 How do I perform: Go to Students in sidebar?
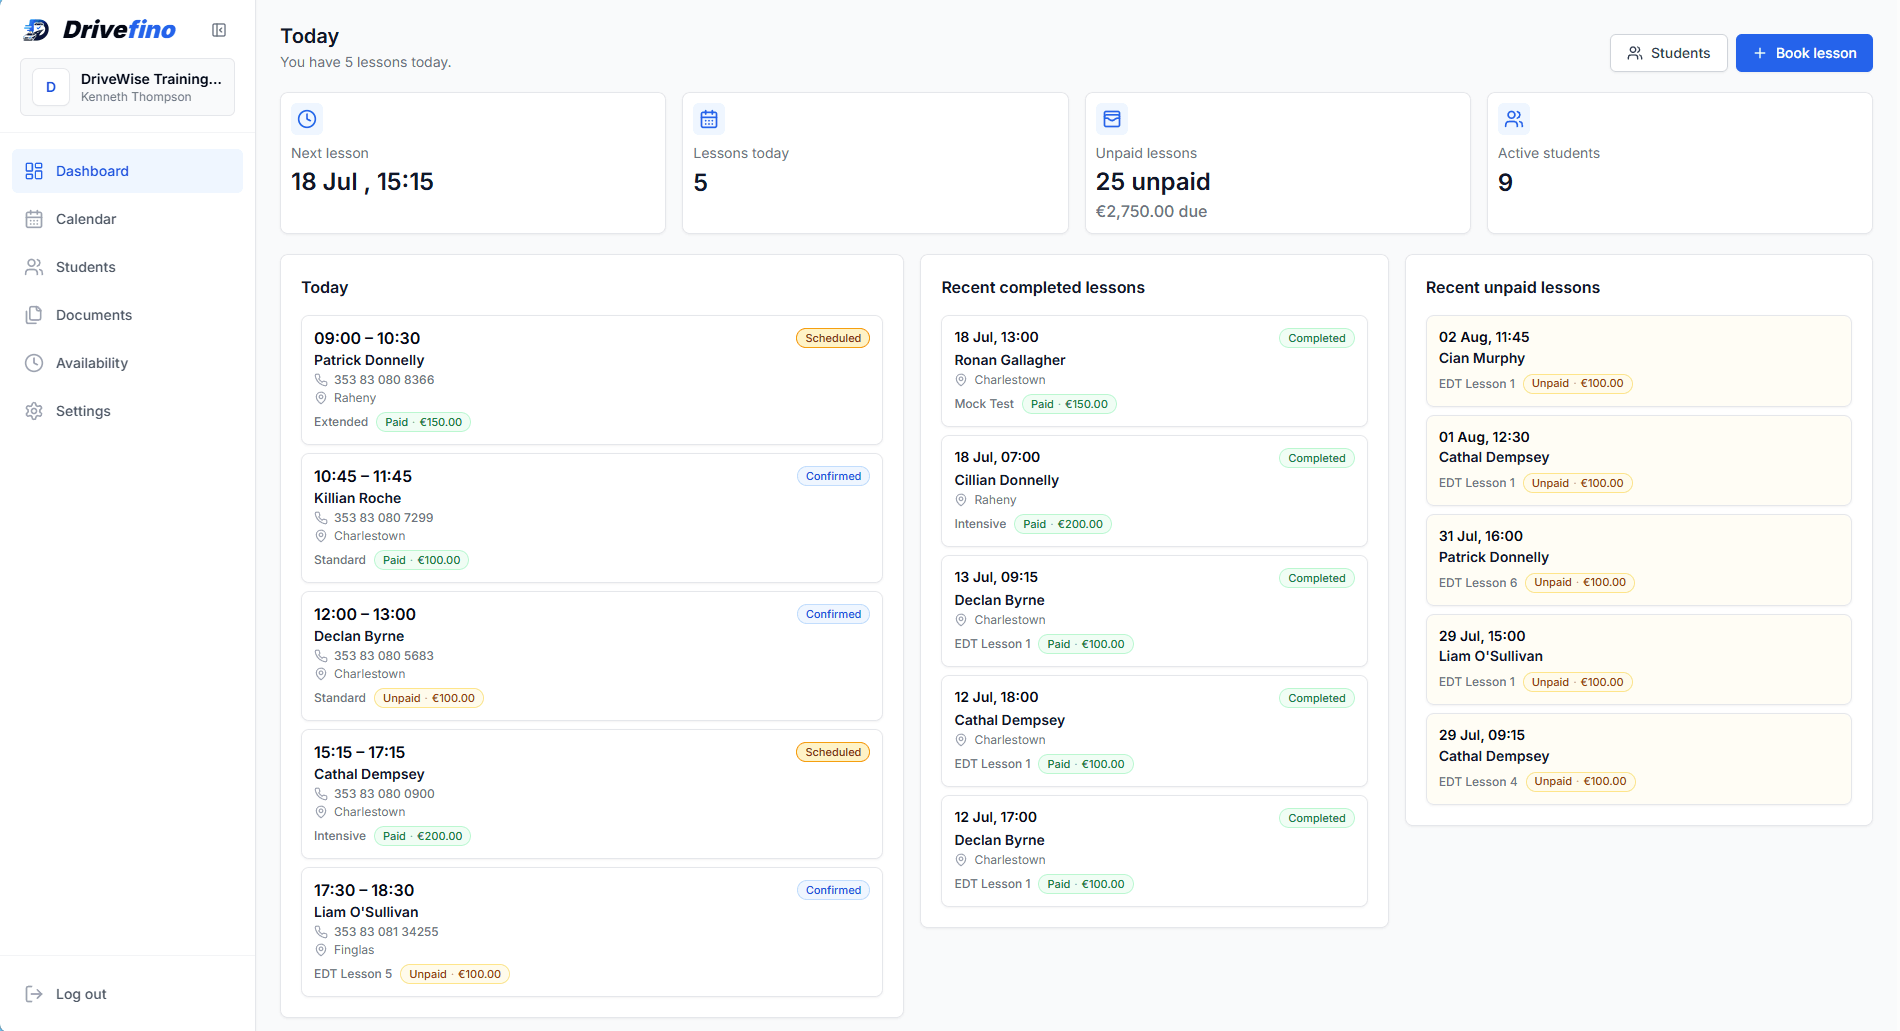(127, 267)
